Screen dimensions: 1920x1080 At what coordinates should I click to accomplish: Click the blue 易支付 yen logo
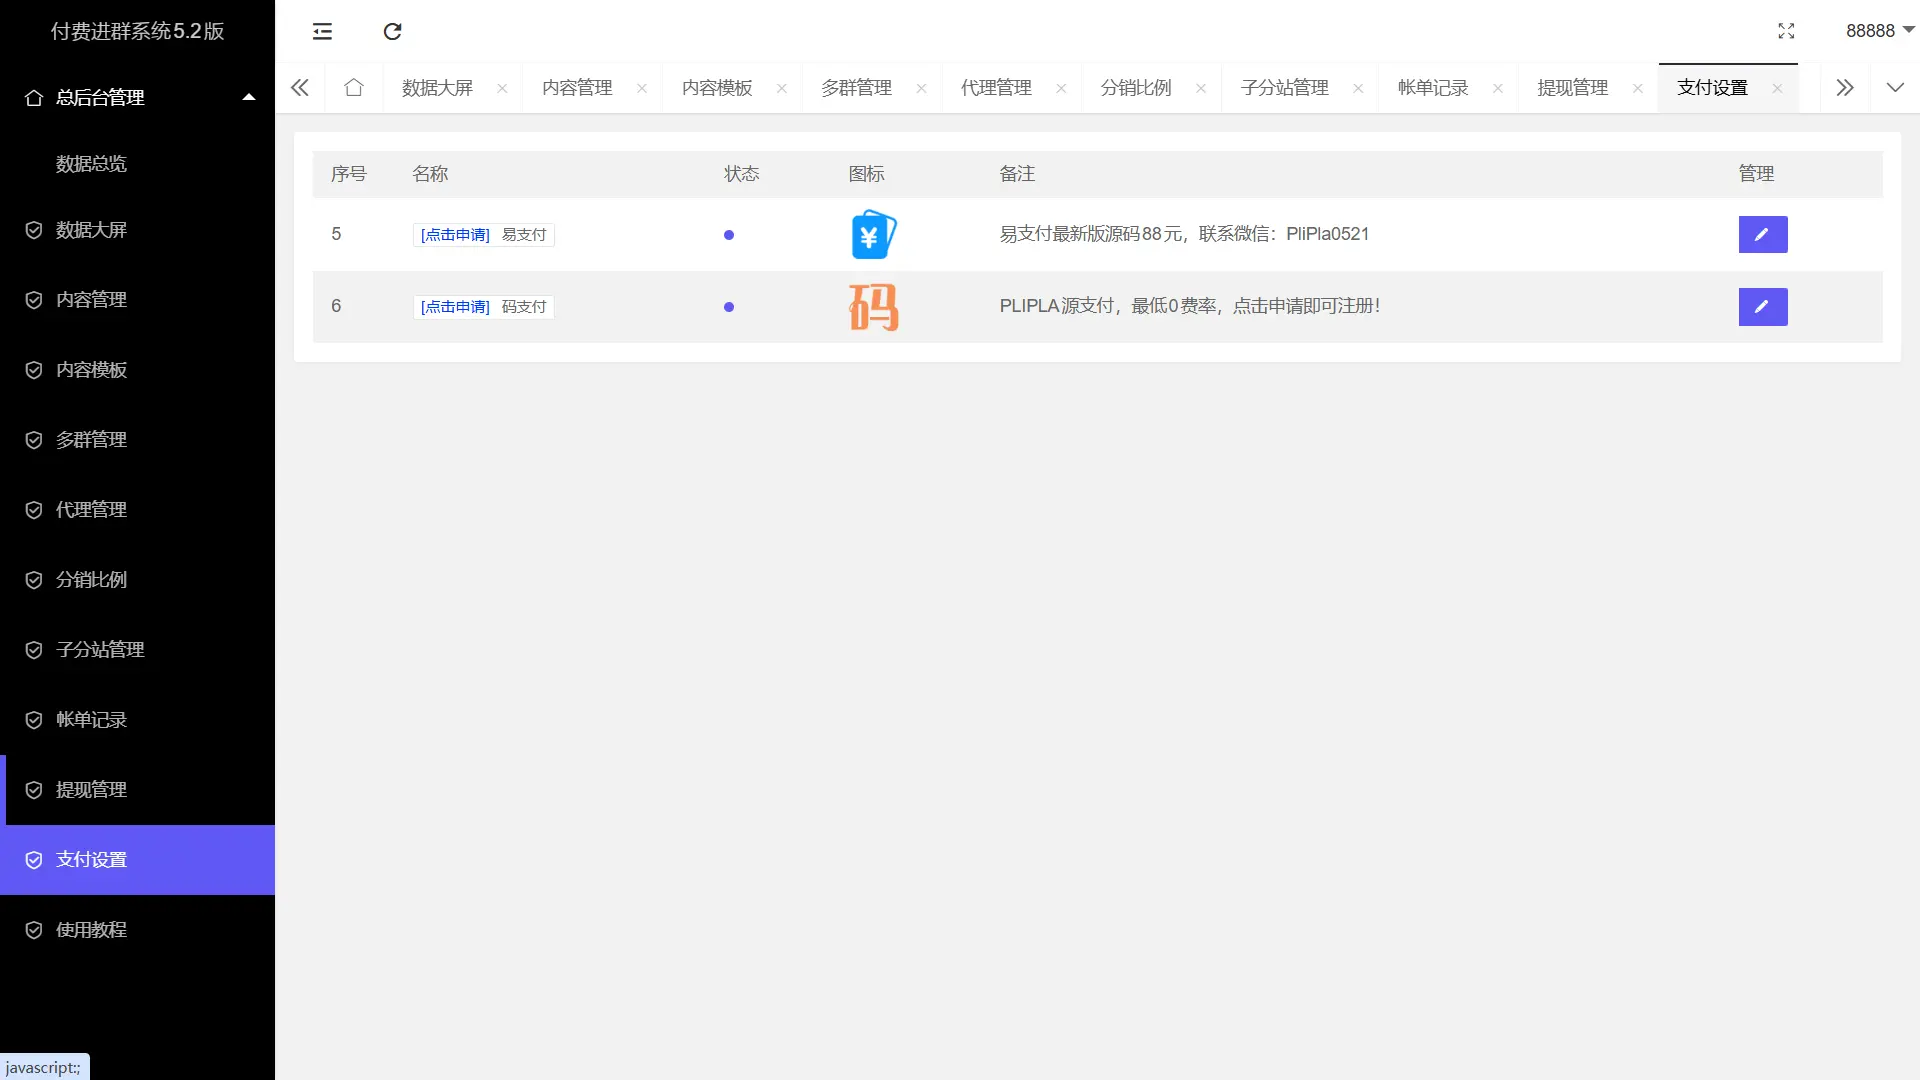coord(873,235)
